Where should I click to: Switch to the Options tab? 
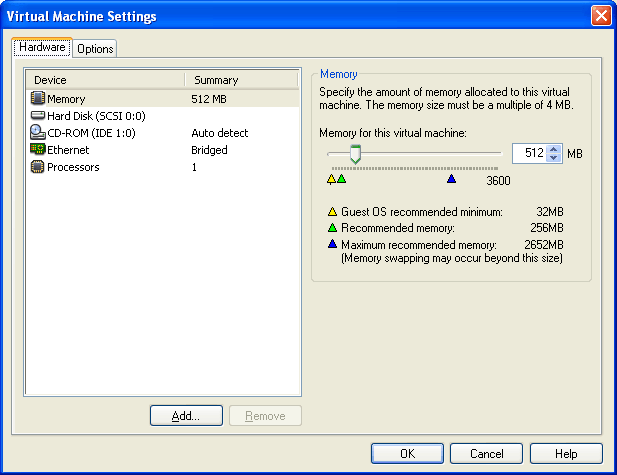[x=95, y=48]
